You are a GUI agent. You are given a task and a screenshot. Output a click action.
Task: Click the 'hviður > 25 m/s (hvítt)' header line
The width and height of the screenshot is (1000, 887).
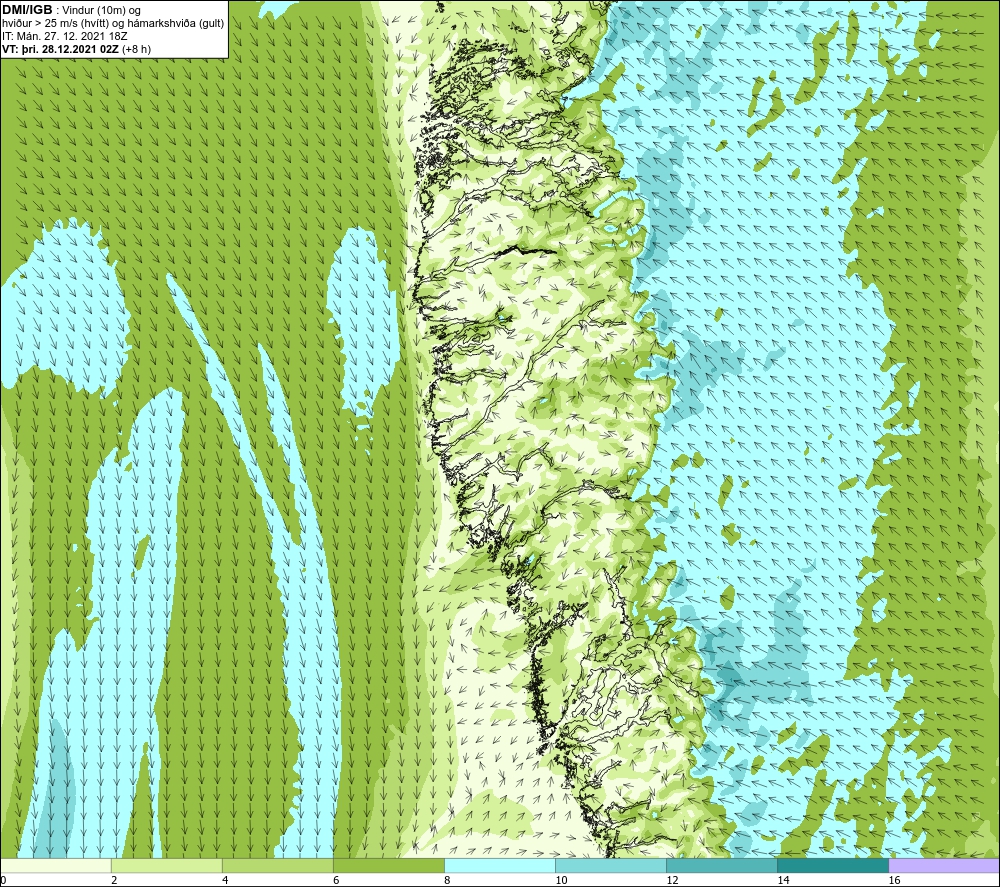[113, 24]
